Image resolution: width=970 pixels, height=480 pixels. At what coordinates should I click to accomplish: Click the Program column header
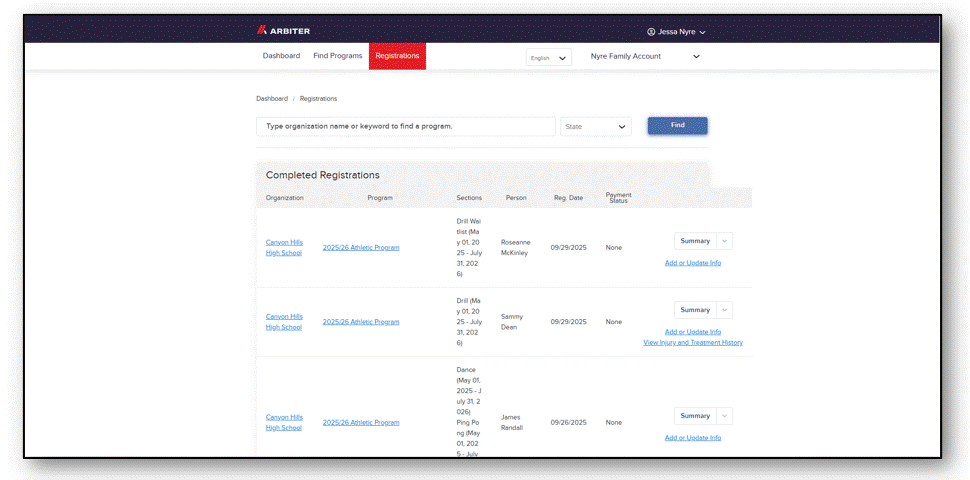tap(380, 198)
